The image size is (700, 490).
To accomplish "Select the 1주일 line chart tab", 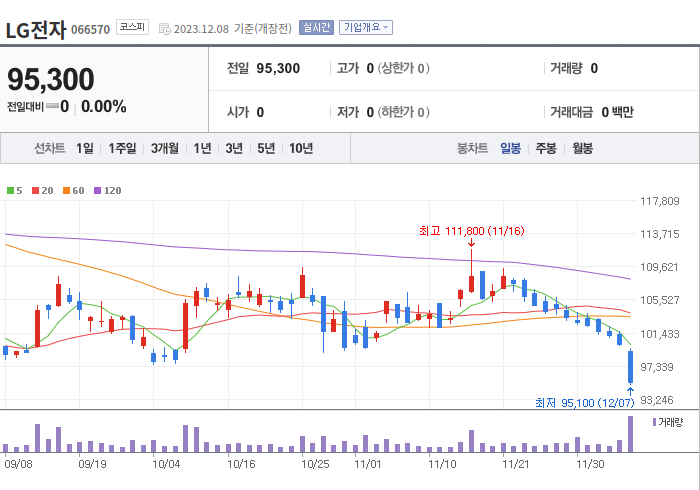I will click(x=122, y=148).
